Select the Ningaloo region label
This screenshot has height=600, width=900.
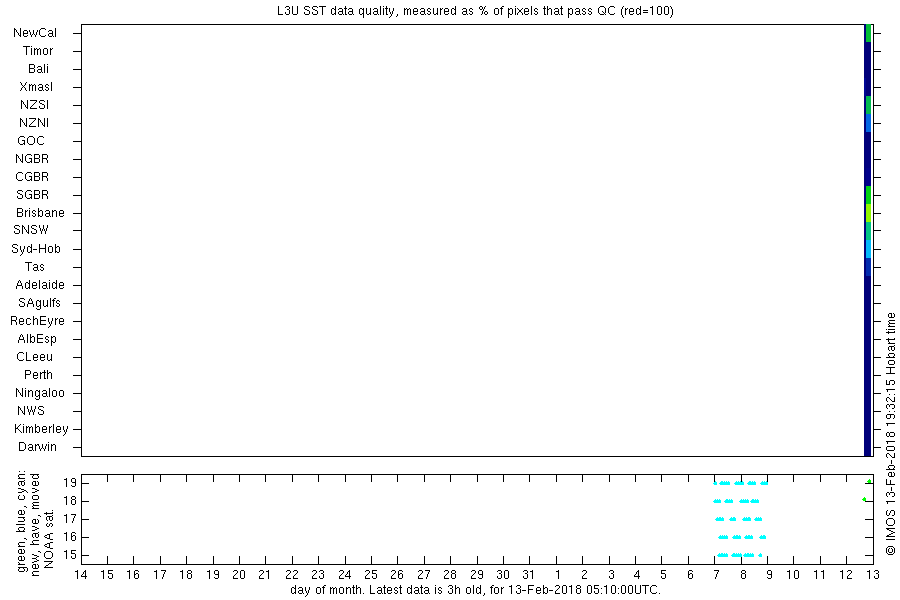[40, 393]
